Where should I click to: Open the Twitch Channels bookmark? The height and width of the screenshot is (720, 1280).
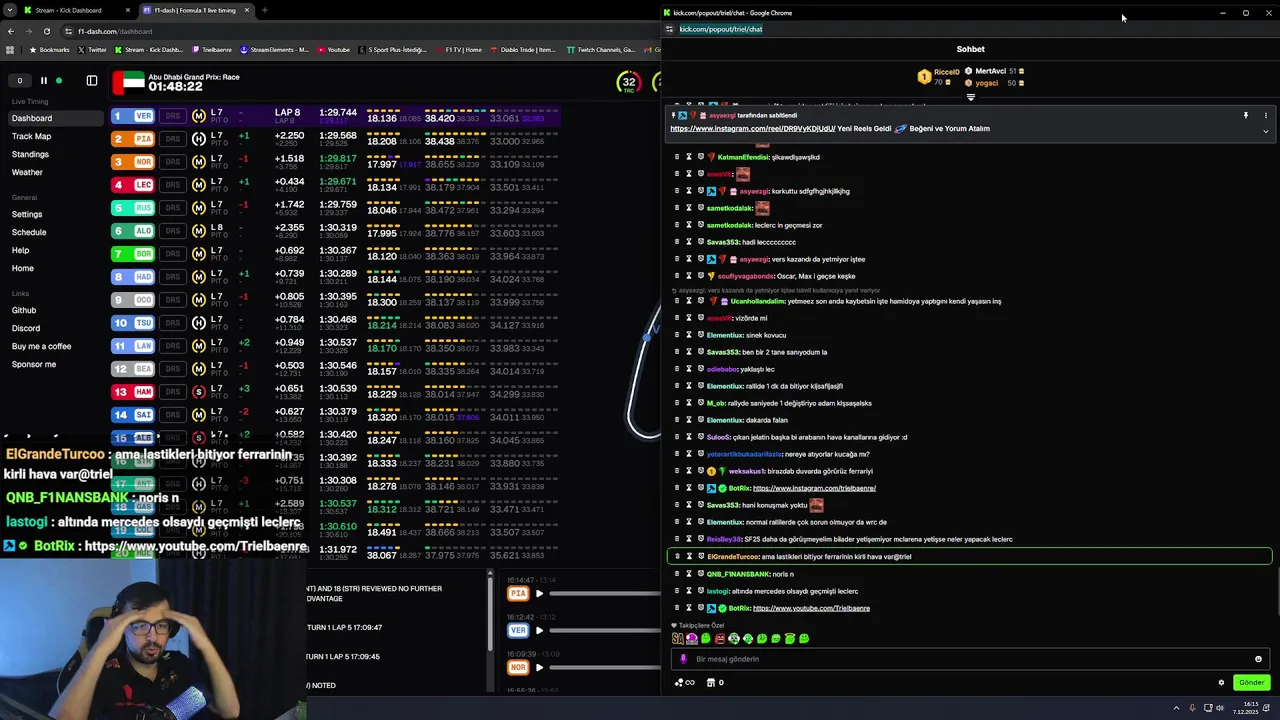coord(600,49)
